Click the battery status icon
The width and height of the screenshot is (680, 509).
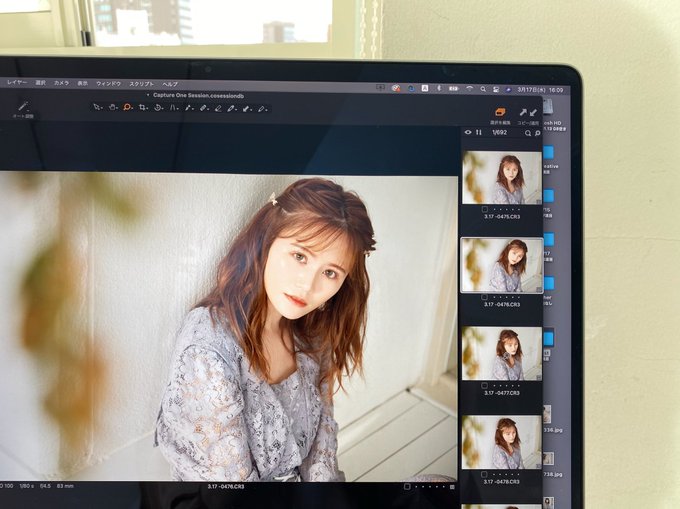coord(454,88)
